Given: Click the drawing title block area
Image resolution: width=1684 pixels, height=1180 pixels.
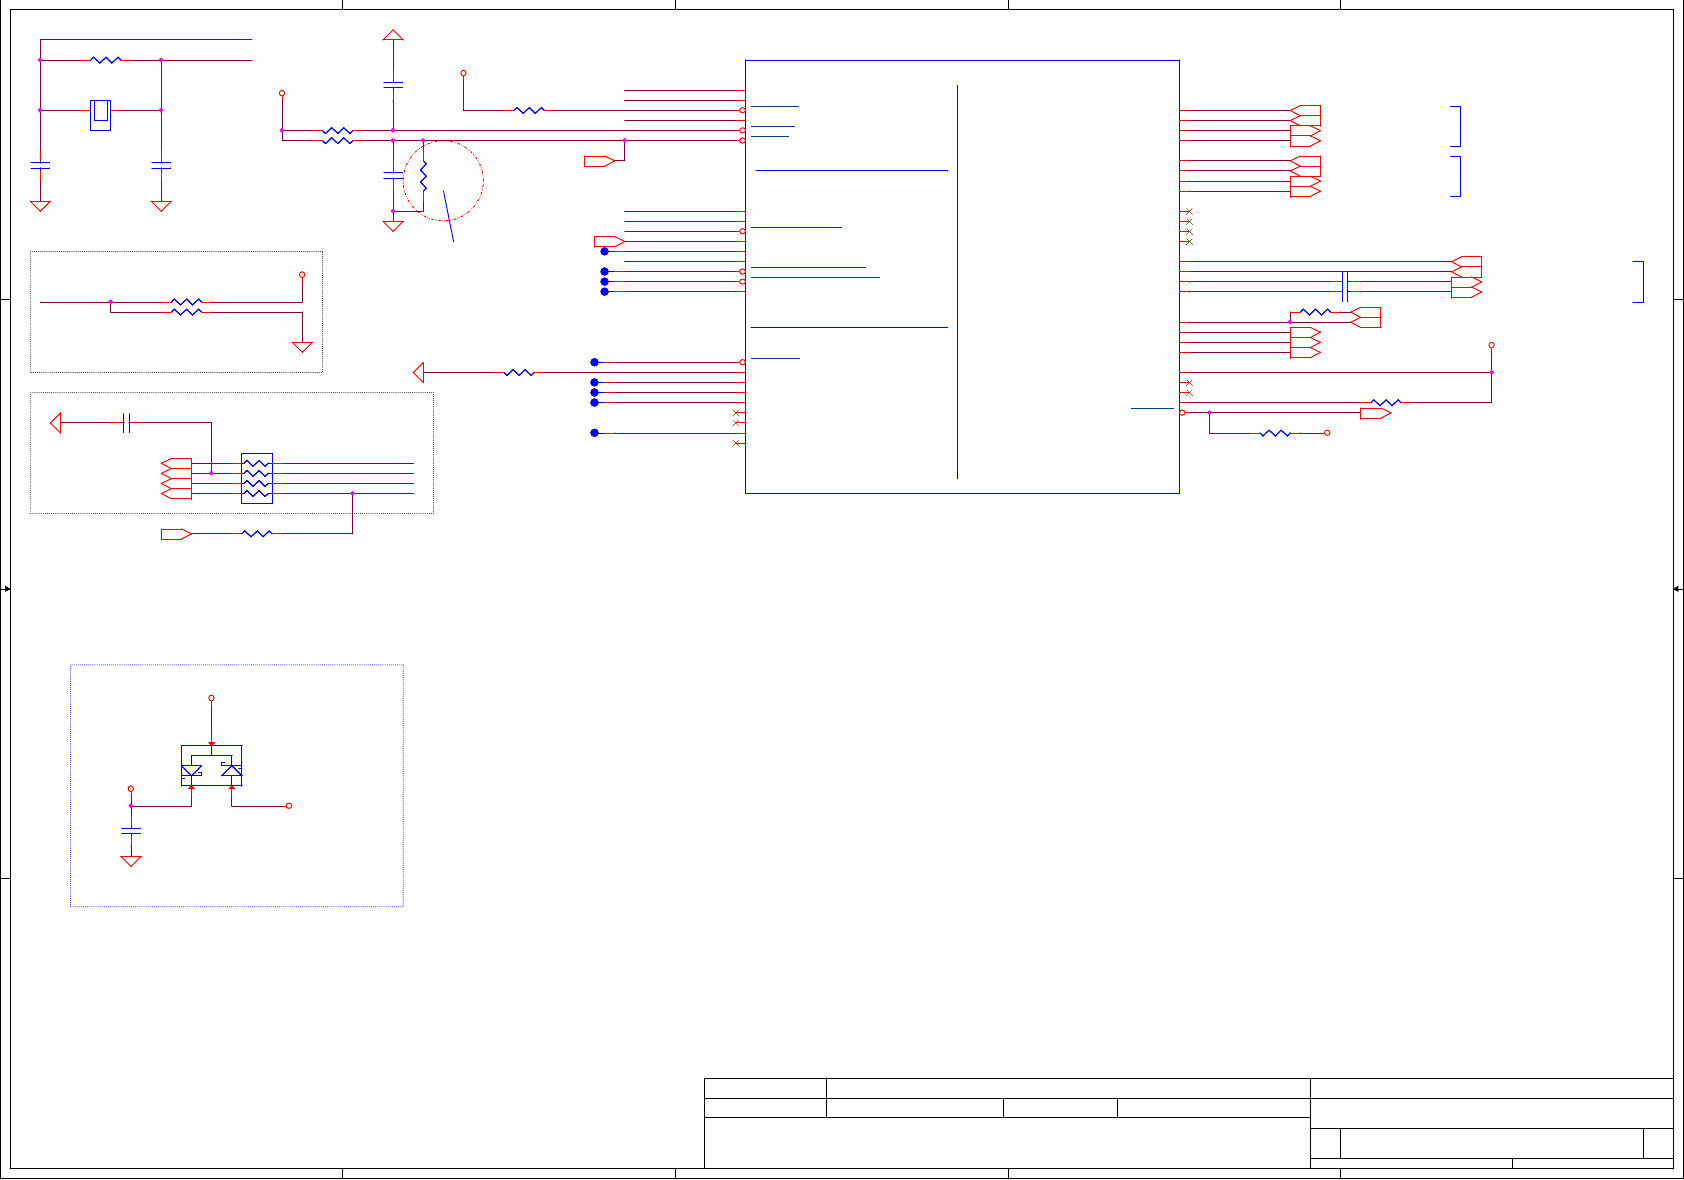Looking at the screenshot, I should click(1188, 1123).
